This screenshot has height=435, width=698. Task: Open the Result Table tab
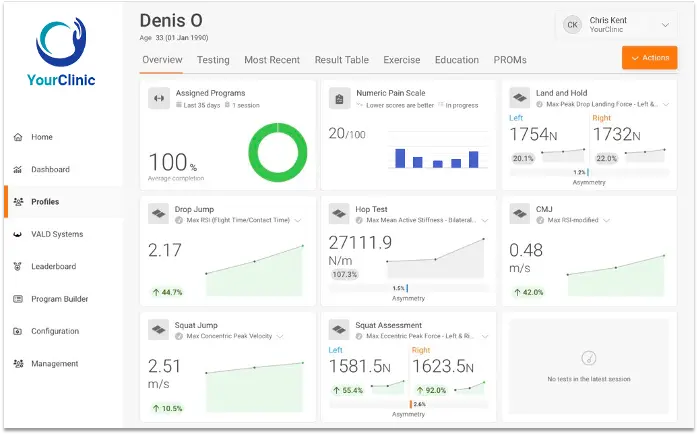[x=341, y=60]
